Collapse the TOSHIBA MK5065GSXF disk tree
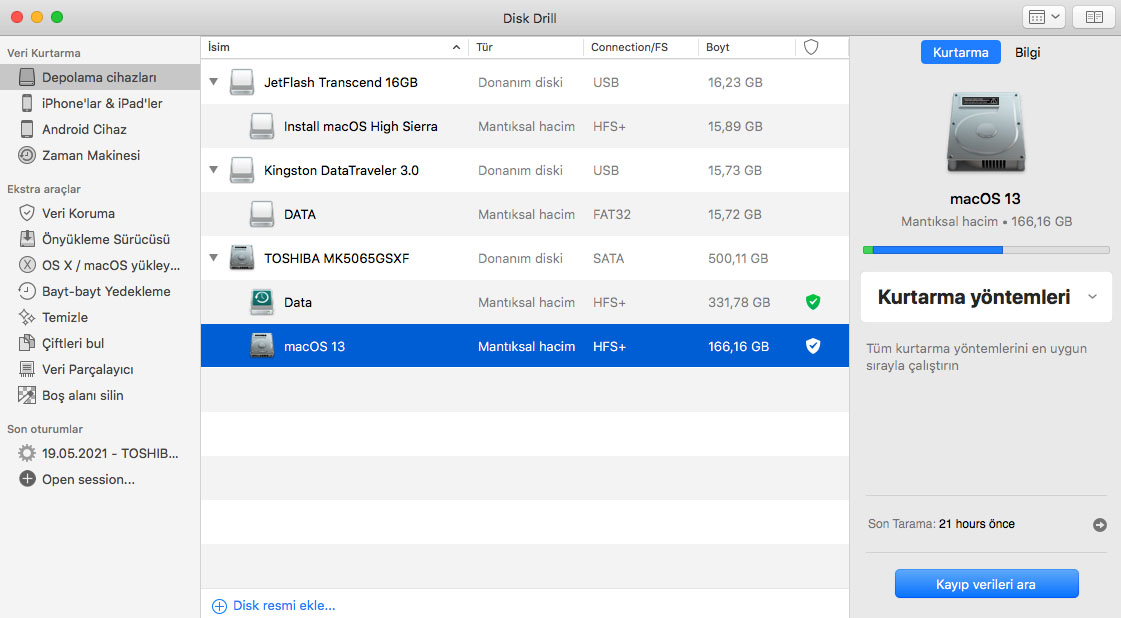Screen dimensions: 1121x618 213,258
